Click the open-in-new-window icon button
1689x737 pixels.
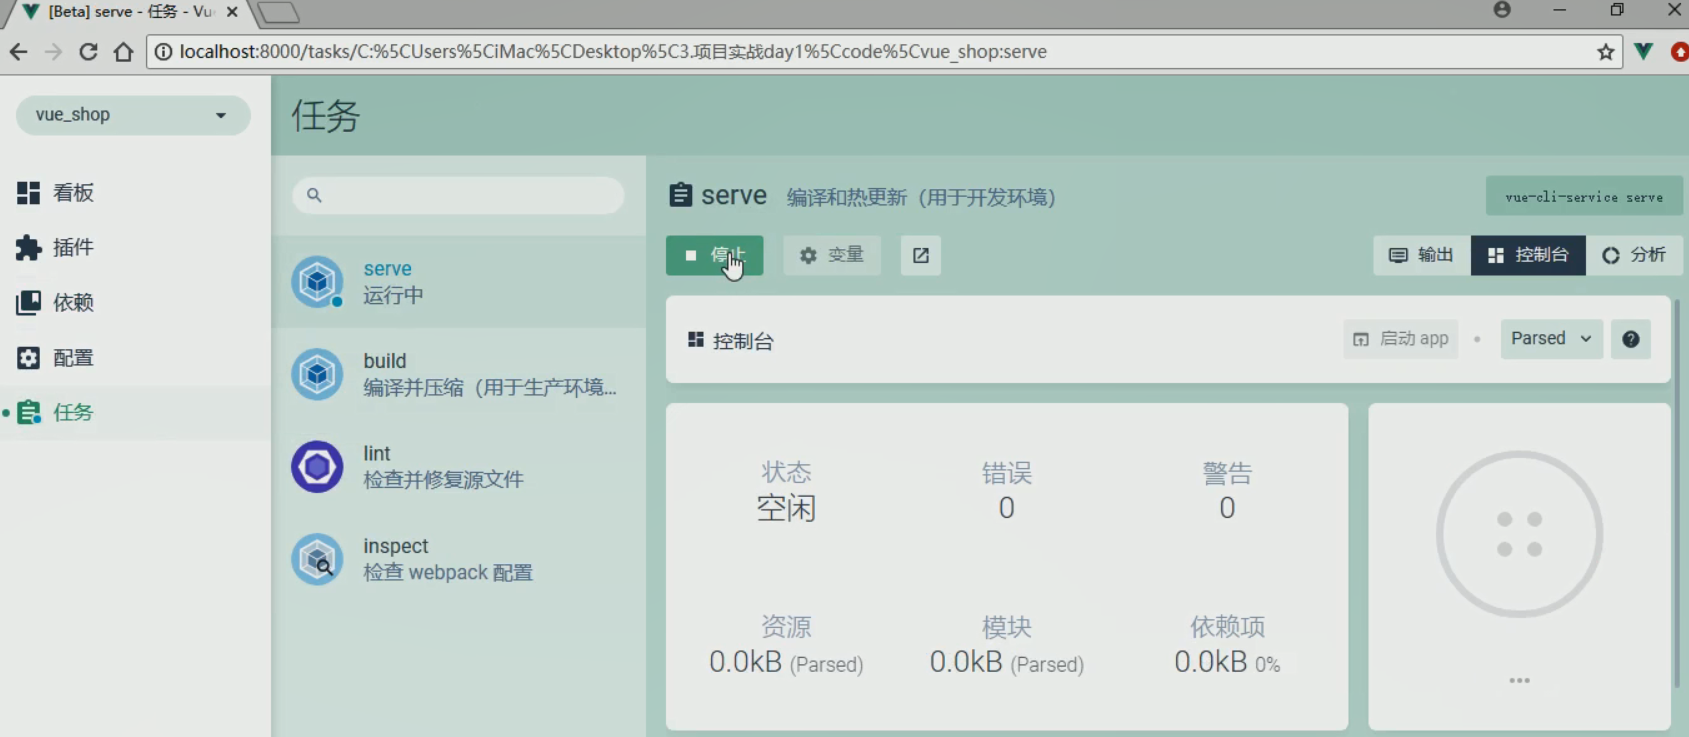coord(920,255)
